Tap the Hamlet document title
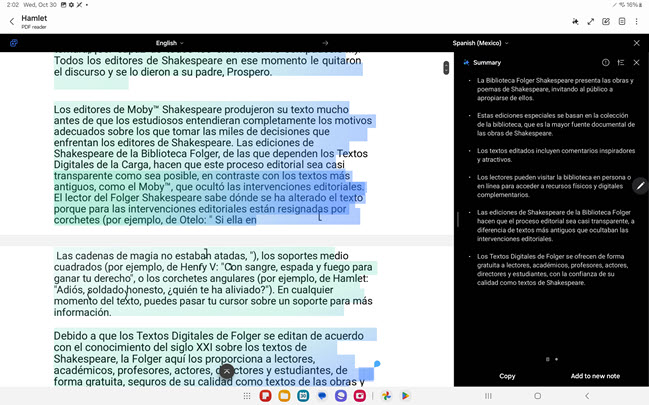The height and width of the screenshot is (405, 649). 34,18
